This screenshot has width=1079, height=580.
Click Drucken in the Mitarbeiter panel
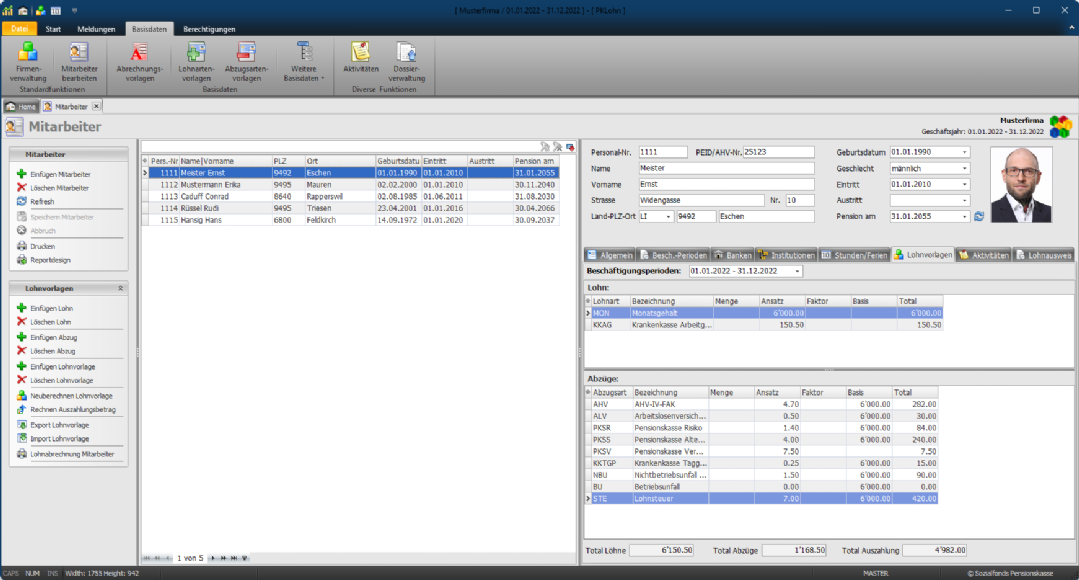[x=42, y=246]
